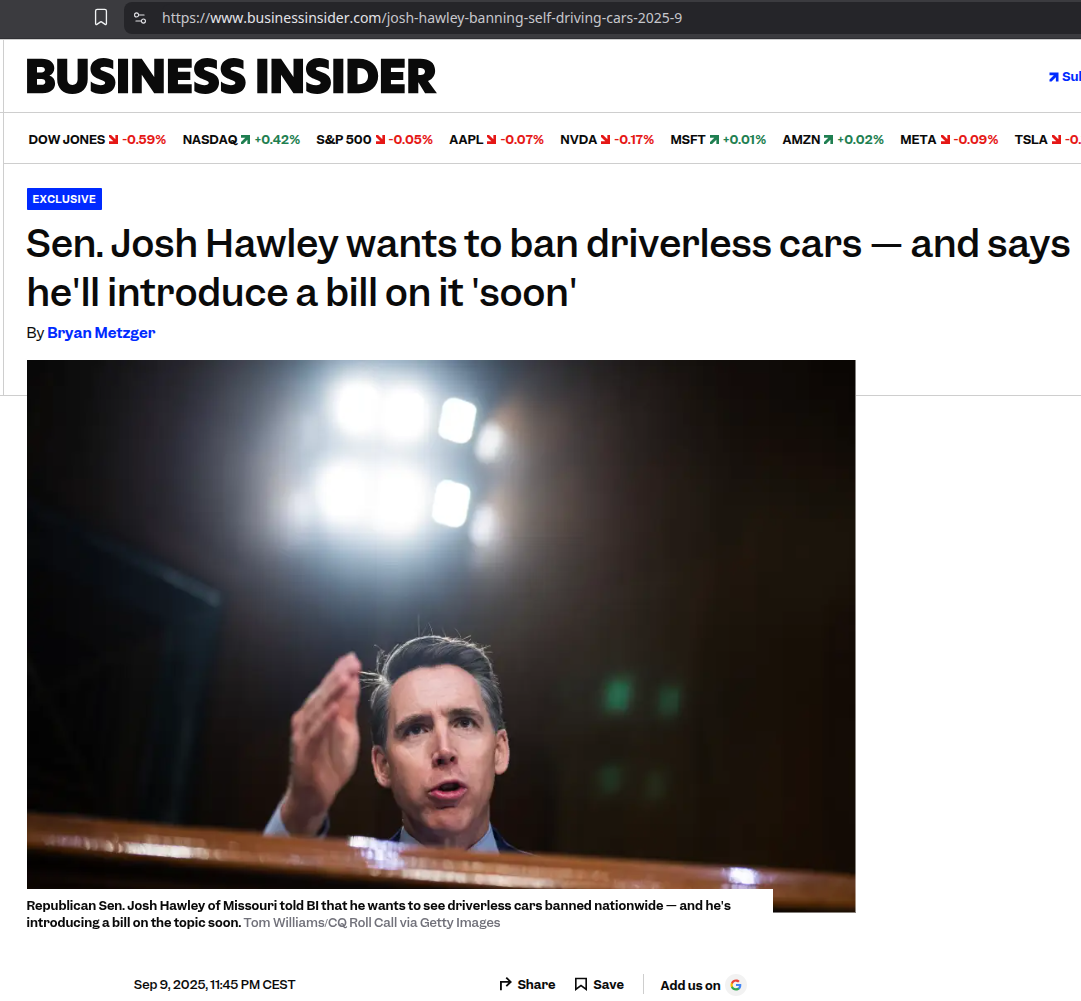Open site information icon in address bar

point(140,18)
